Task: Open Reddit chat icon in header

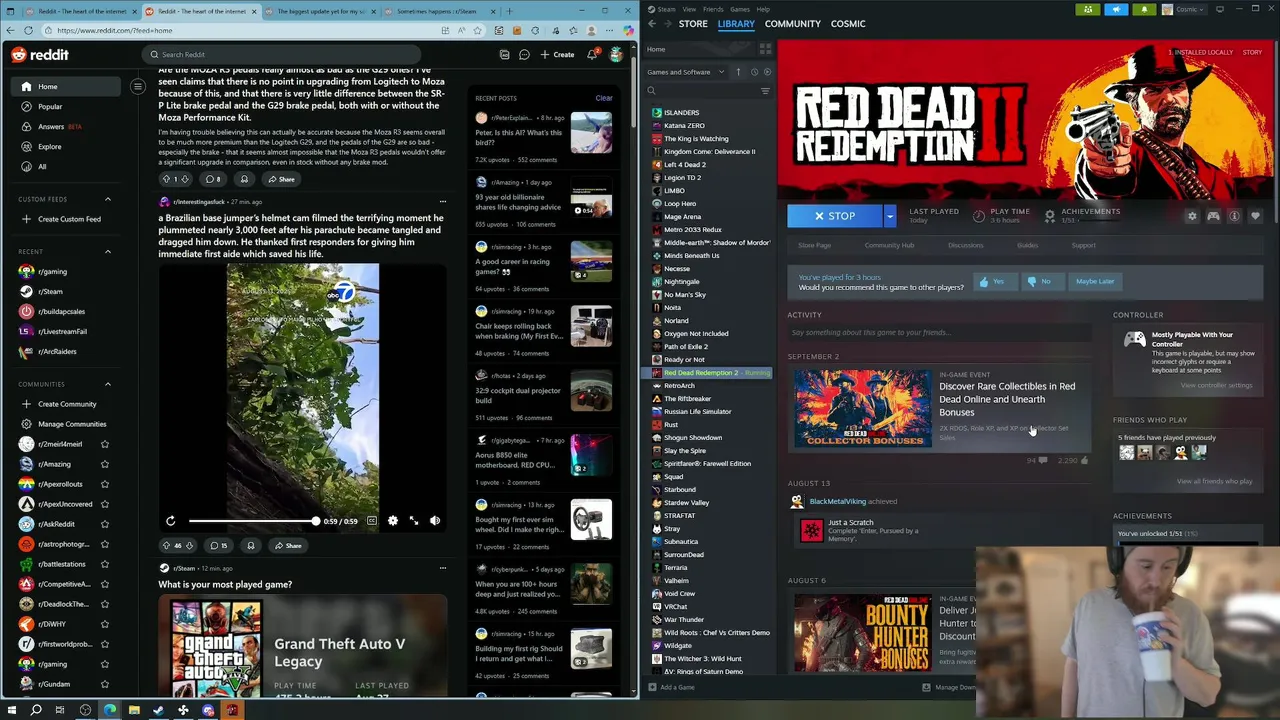Action: pyautogui.click(x=524, y=55)
